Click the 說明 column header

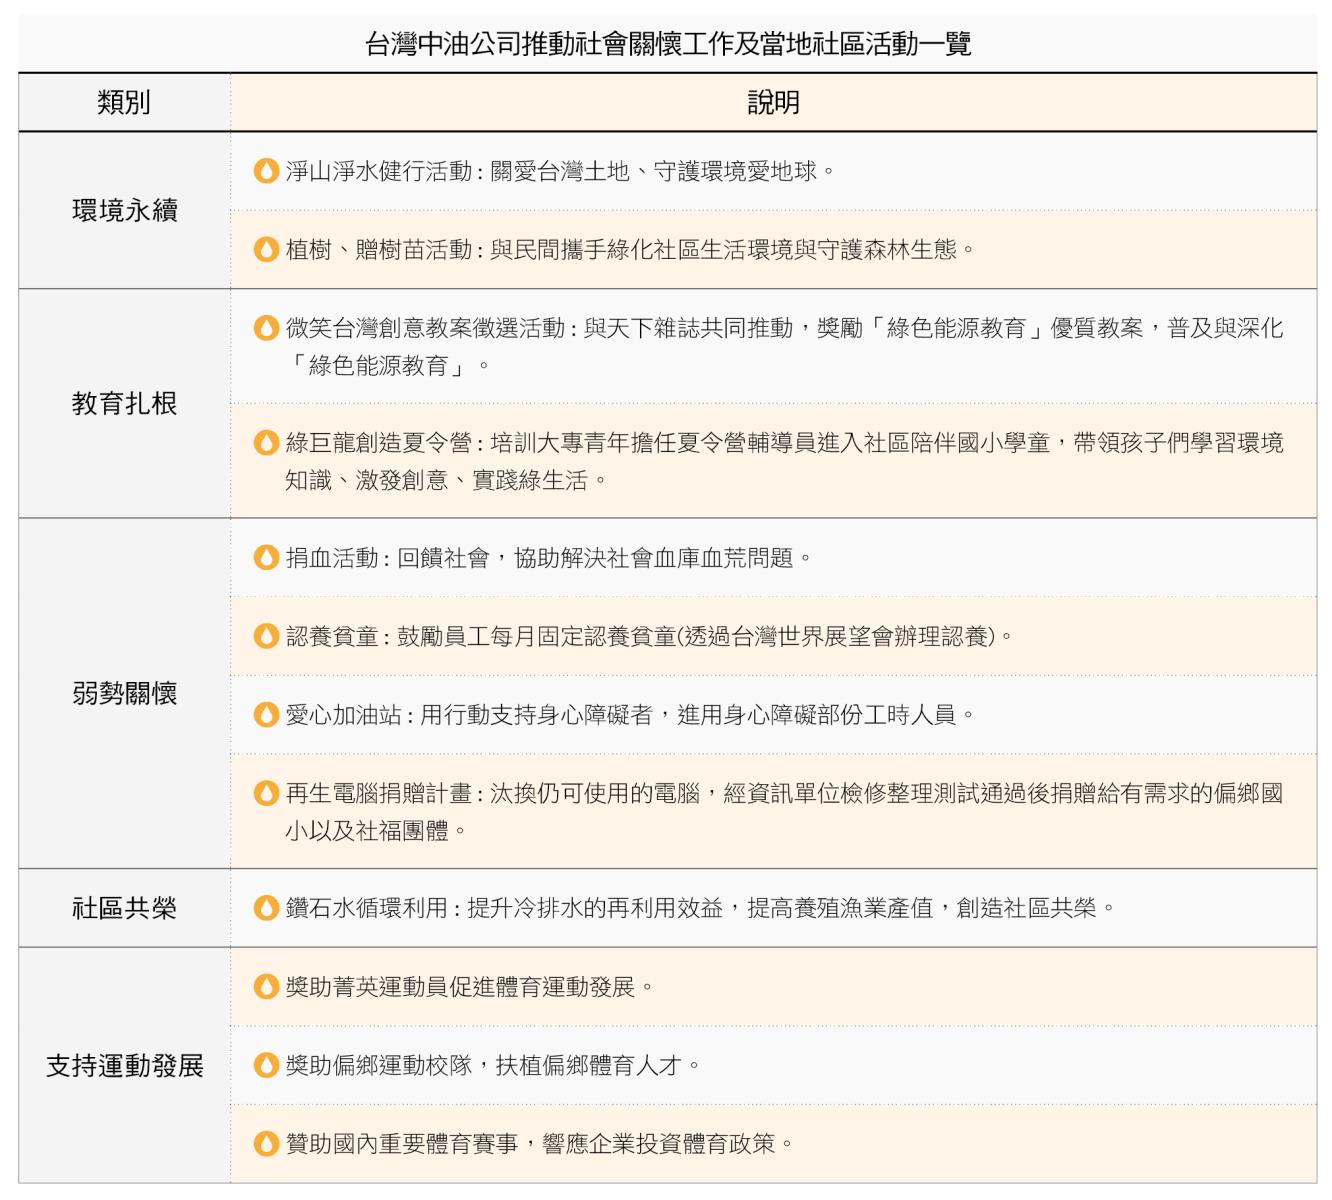tap(773, 102)
